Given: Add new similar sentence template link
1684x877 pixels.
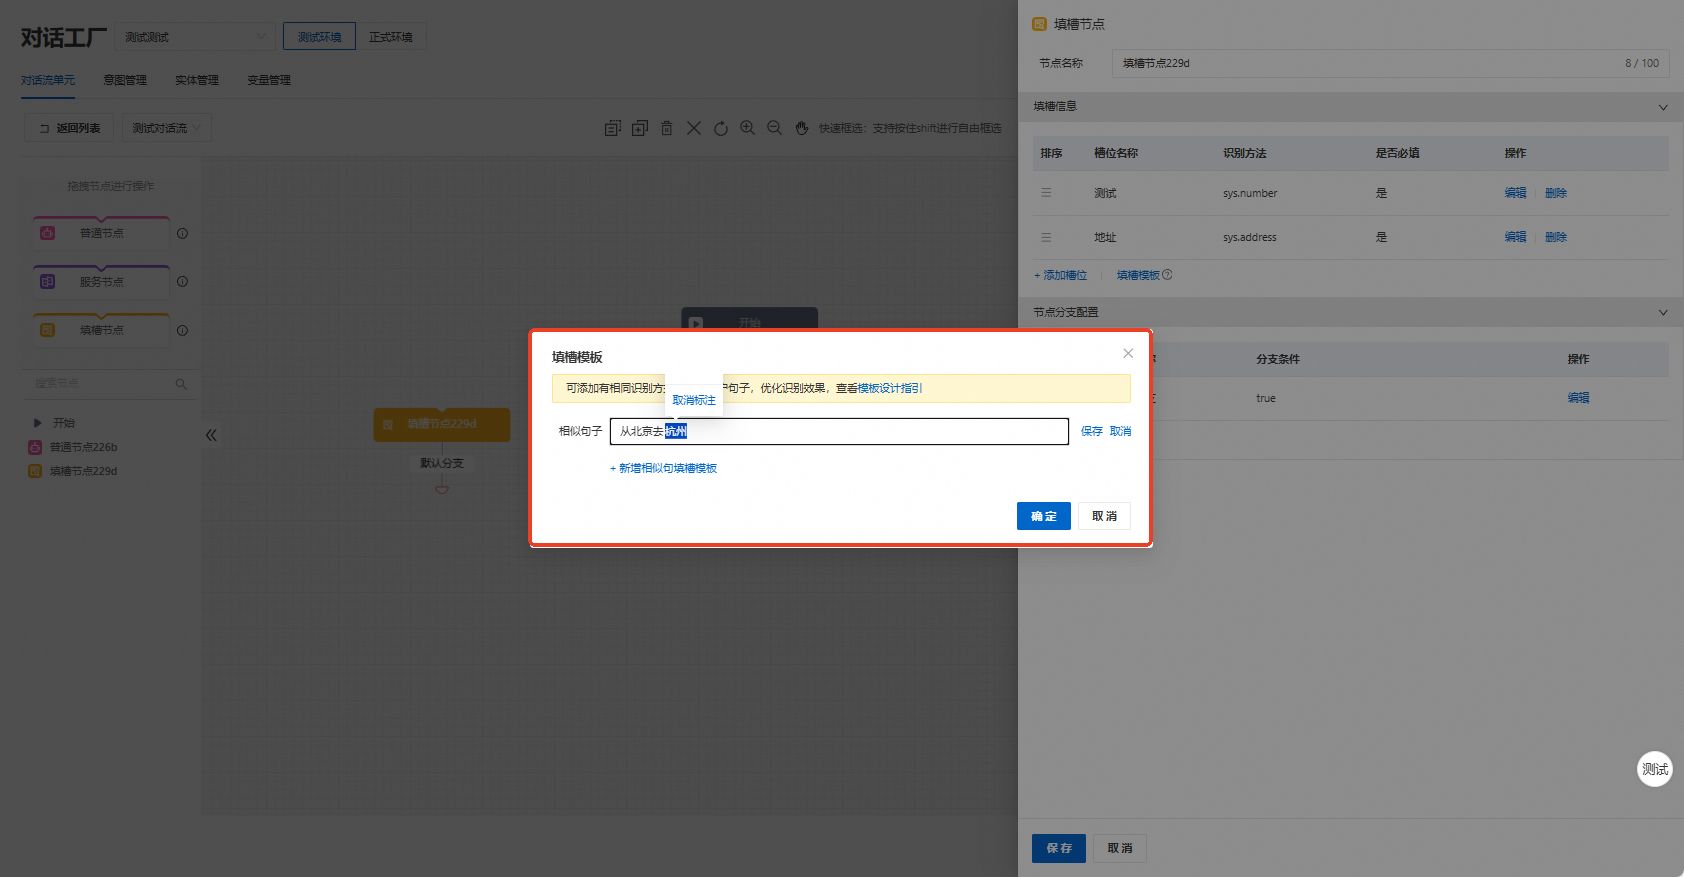Looking at the screenshot, I should tap(663, 468).
